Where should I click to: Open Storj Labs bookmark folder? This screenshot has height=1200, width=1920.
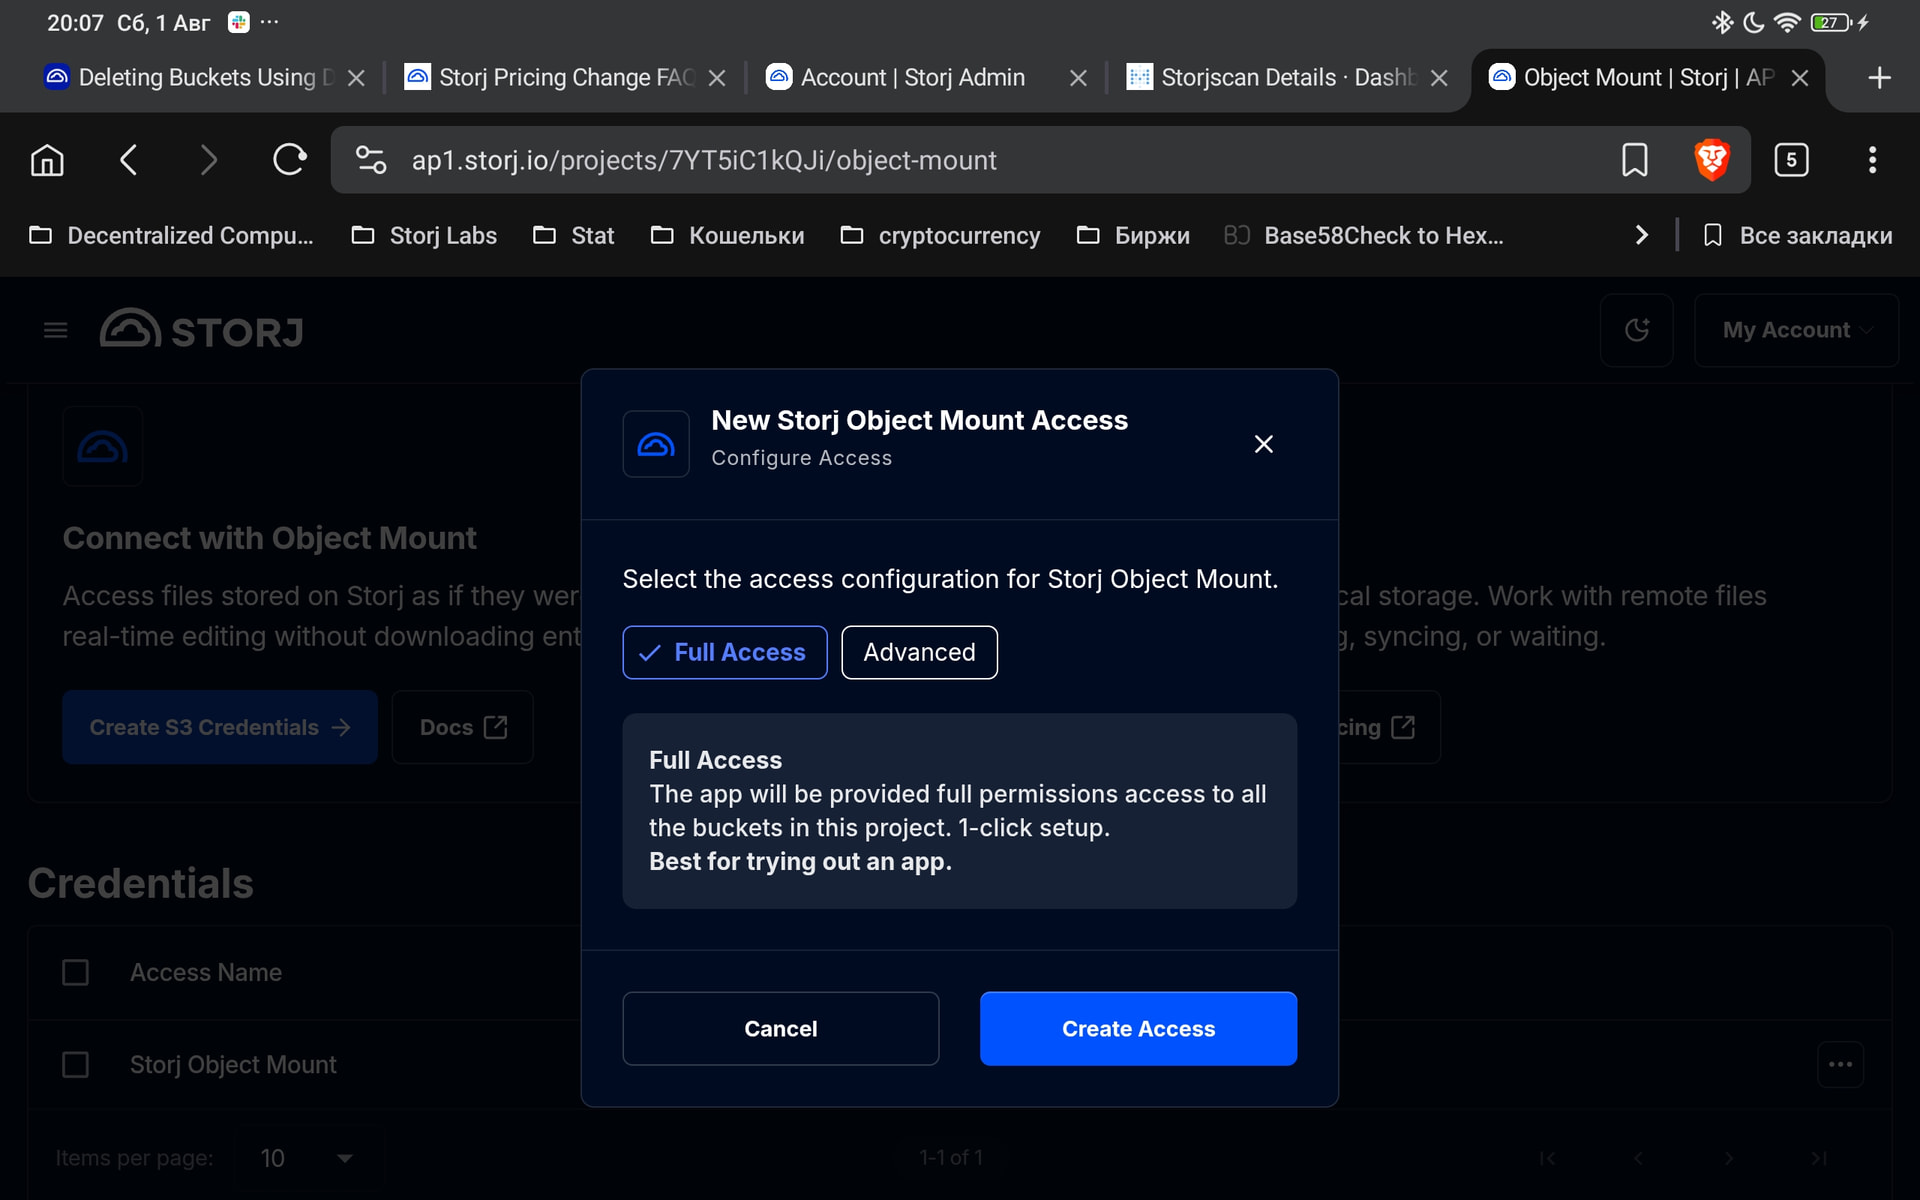424,235
